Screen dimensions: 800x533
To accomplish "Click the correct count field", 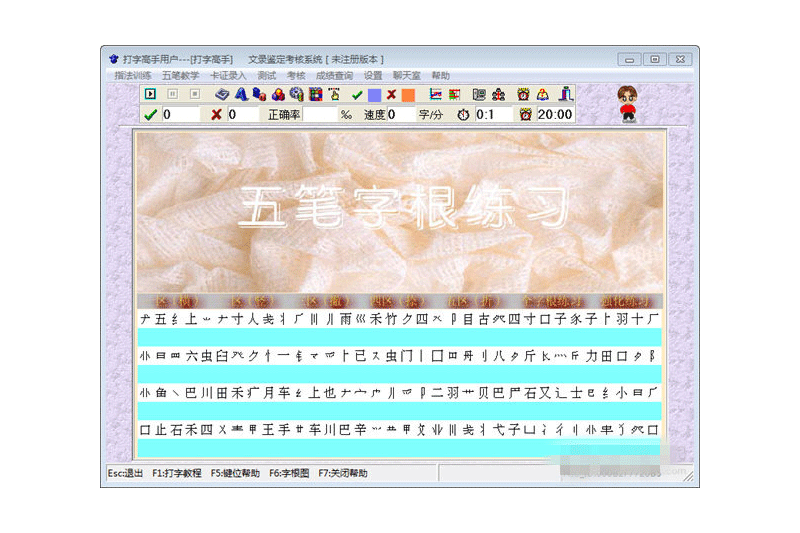I will click(x=181, y=115).
